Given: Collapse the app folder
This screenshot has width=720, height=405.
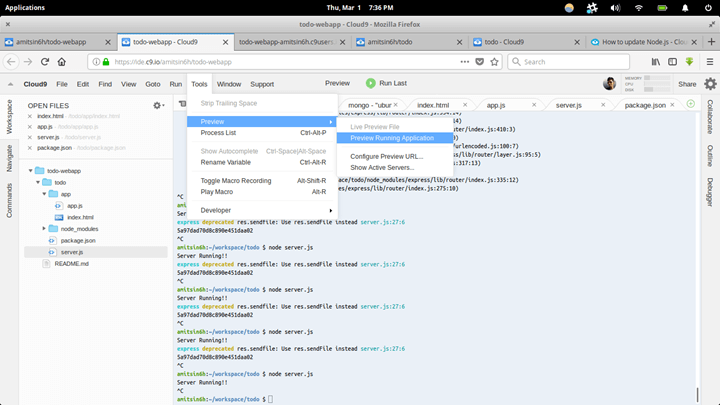Looking at the screenshot, I should (45, 194).
